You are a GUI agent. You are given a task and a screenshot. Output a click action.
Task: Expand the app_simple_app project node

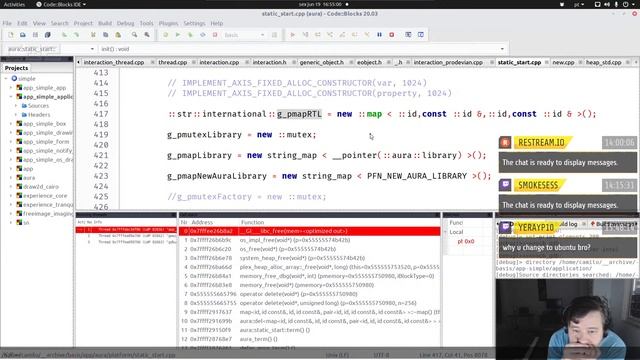[11, 88]
